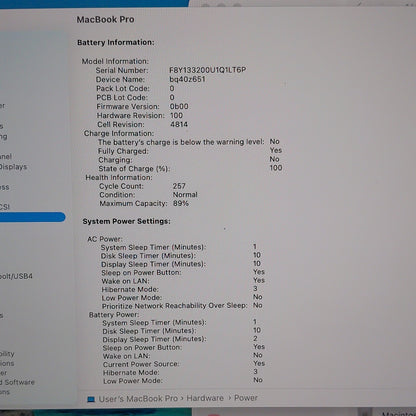Click the Battery Information heading
The width and height of the screenshot is (416, 416).
[116, 42]
